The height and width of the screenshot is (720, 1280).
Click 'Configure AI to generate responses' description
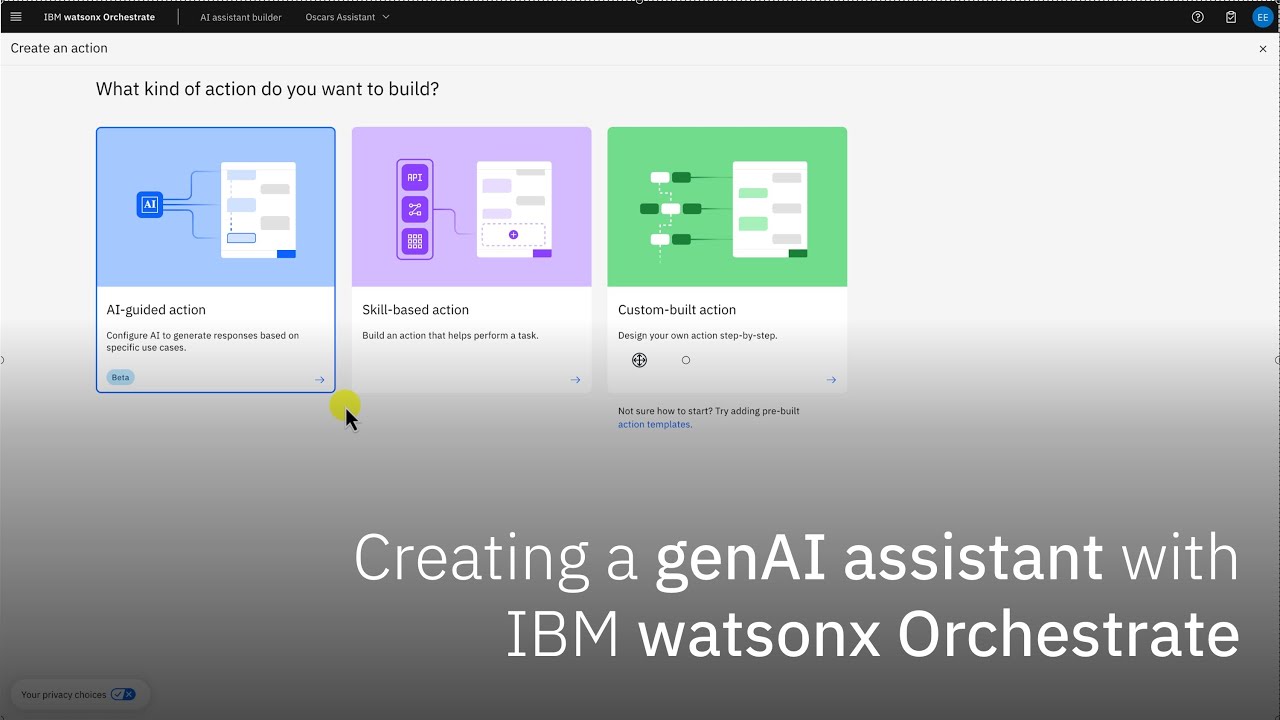203,341
